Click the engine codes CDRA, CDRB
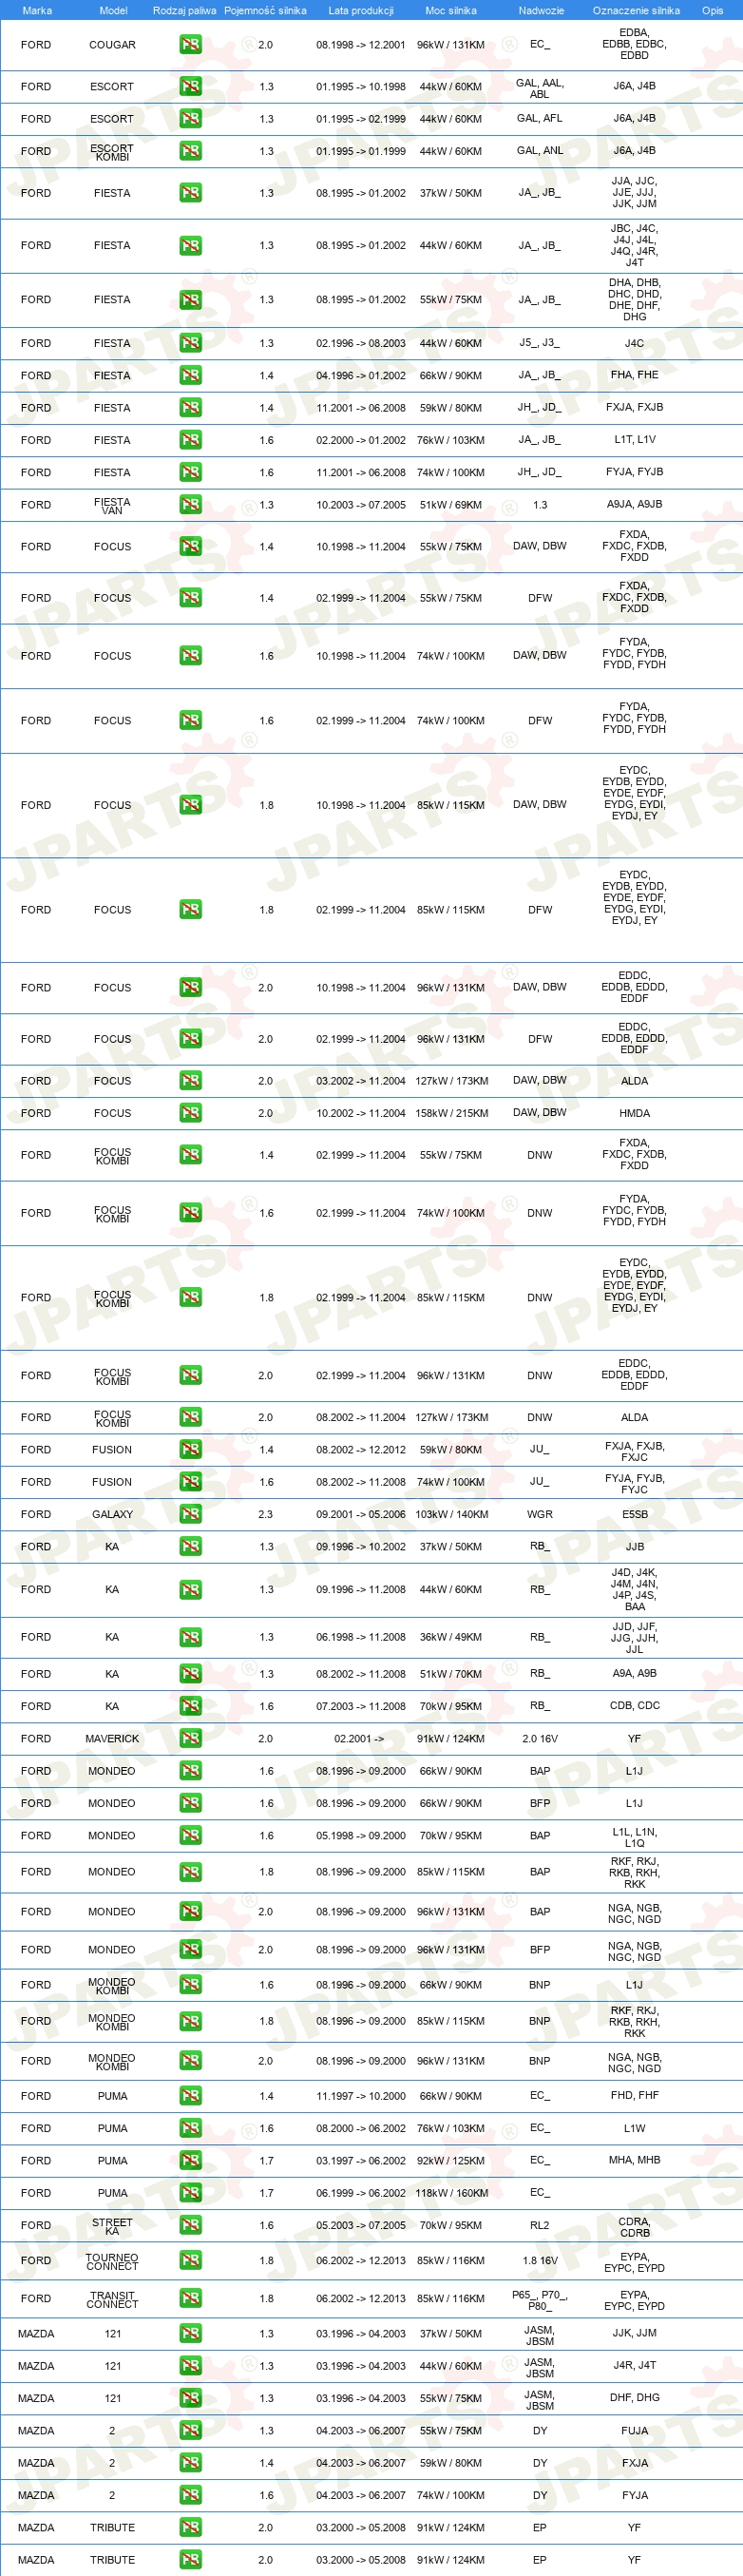Viewport: 743px width, 2576px height. pyautogui.click(x=635, y=2227)
